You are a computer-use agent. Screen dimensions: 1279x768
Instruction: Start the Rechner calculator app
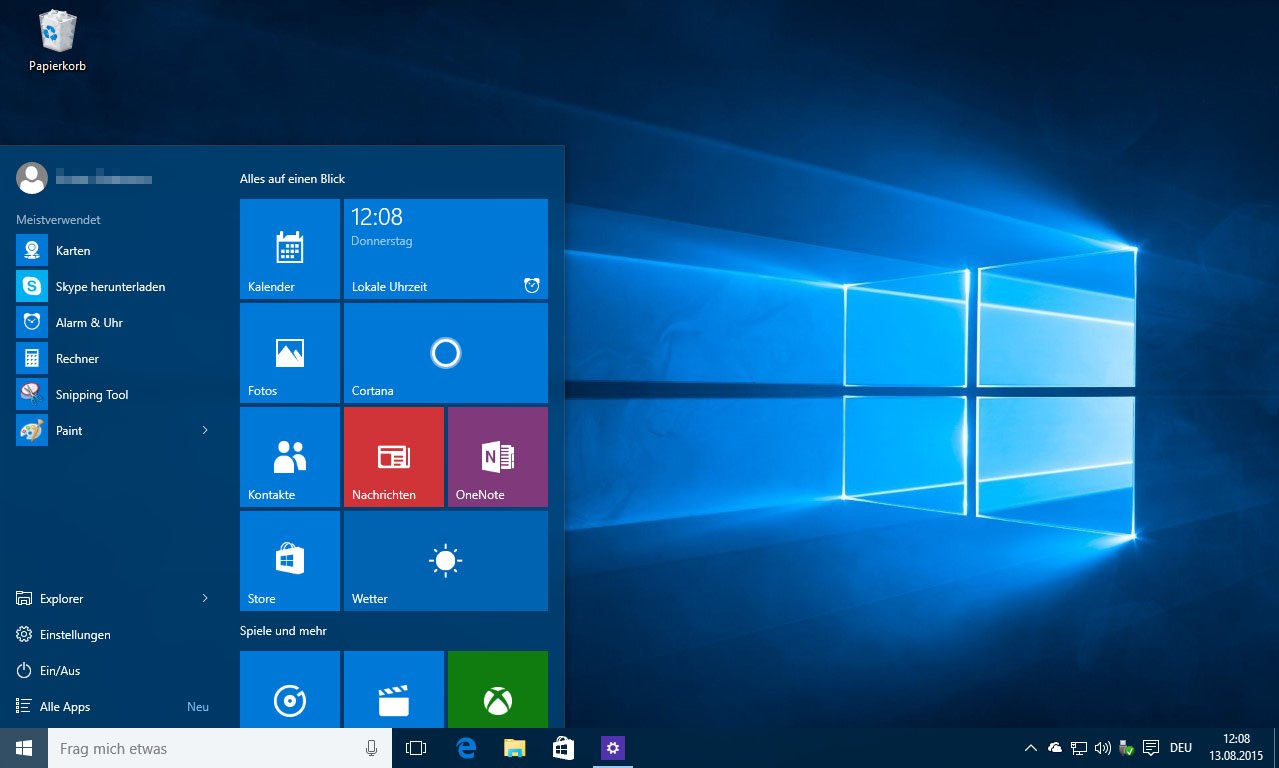point(112,358)
